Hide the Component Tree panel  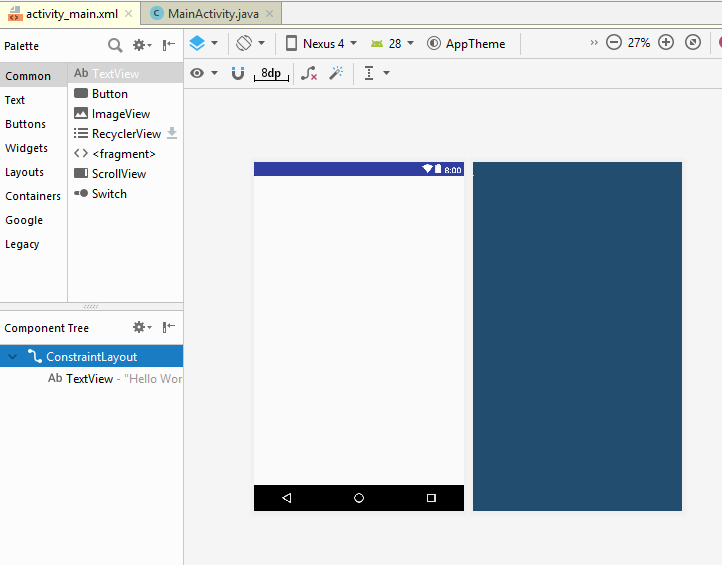[x=169, y=327]
